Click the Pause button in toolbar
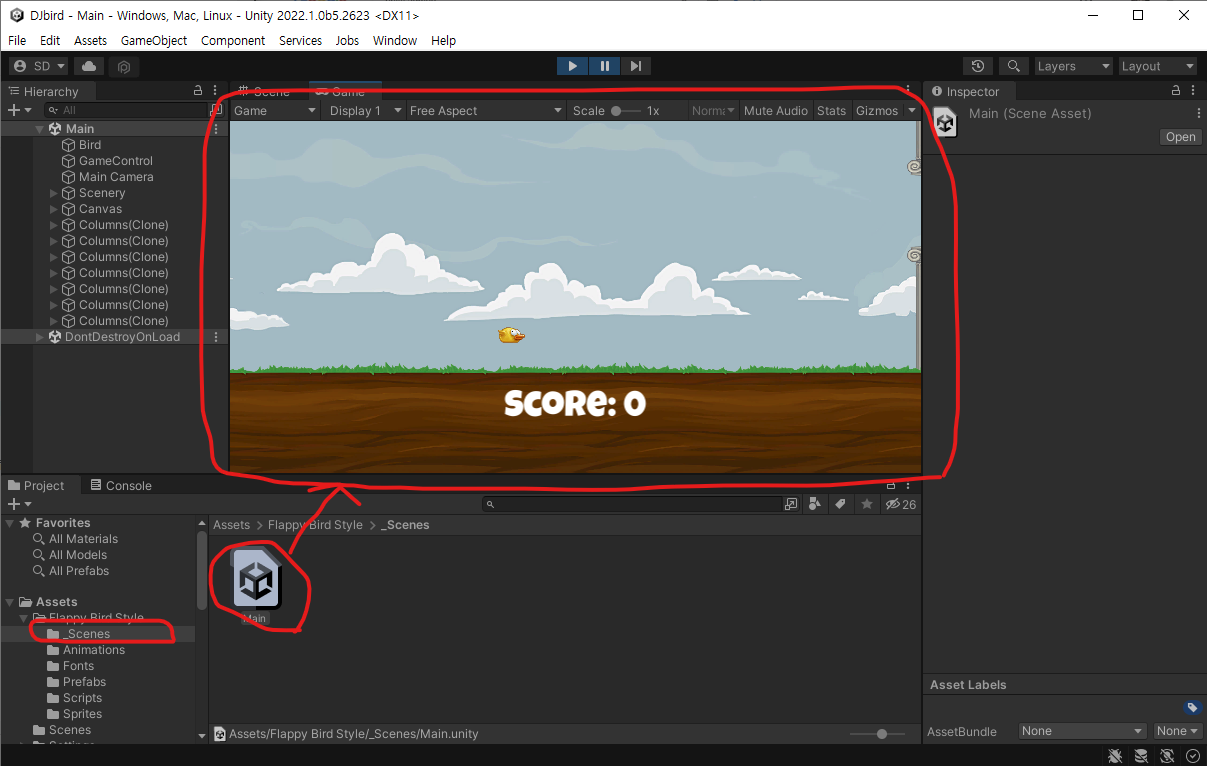This screenshot has width=1207, height=766. pyautogui.click(x=604, y=66)
